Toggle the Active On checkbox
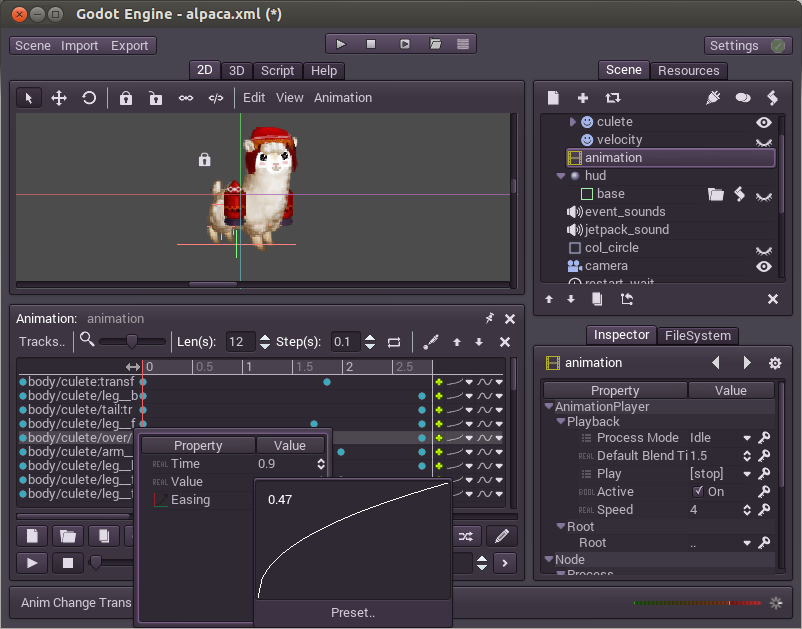The width and height of the screenshot is (802, 629). click(x=698, y=492)
